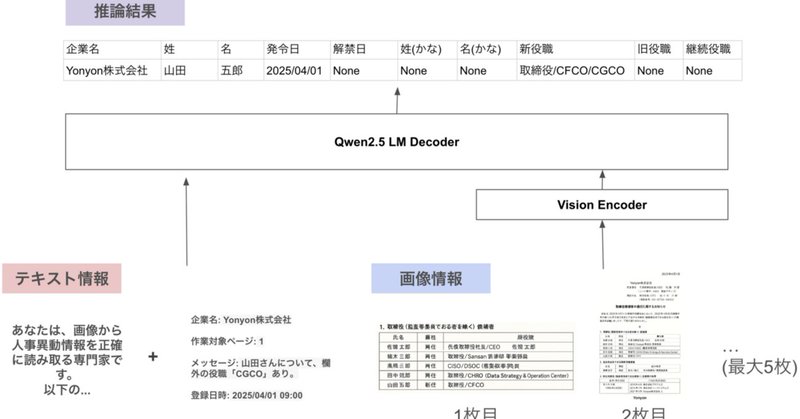Click the None value under 旧役職
The width and height of the screenshot is (800, 419).
(659, 70)
